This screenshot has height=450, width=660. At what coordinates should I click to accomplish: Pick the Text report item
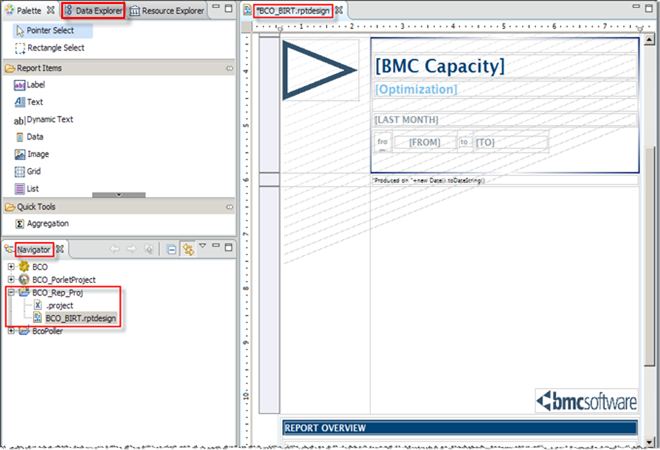point(29,102)
